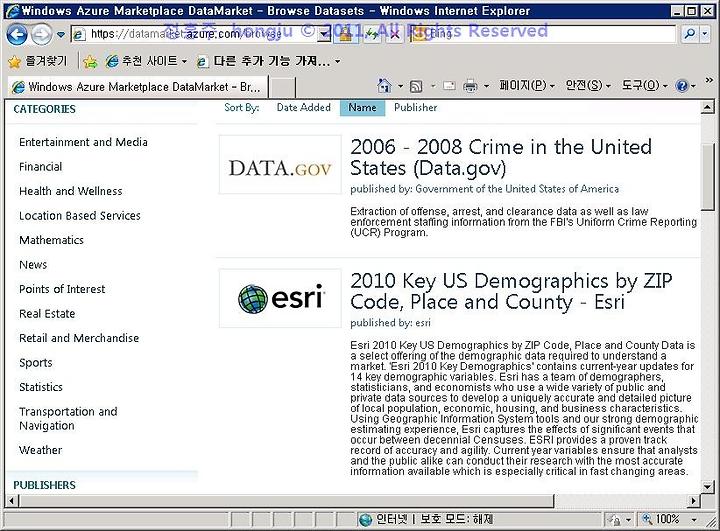
Task: Select Retail and Merchandise category
Action: tap(79, 338)
